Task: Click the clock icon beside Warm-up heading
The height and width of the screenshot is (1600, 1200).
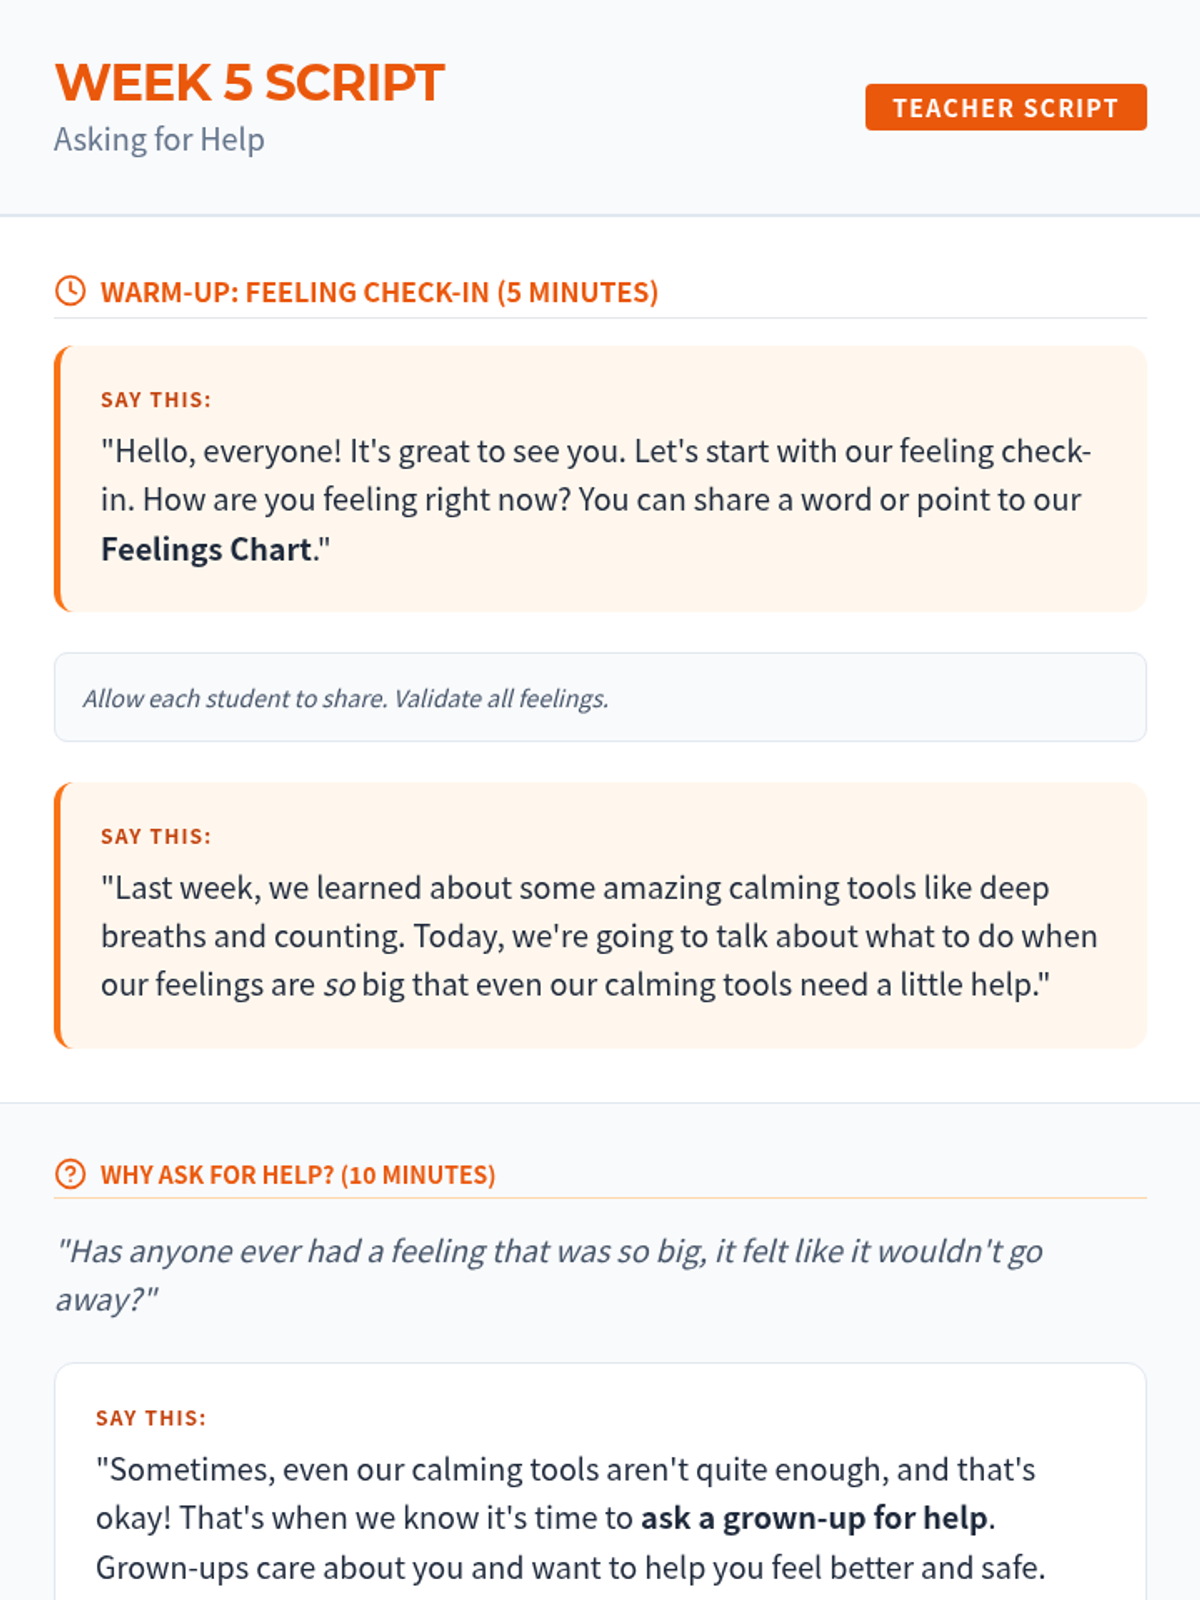Action: (x=70, y=291)
